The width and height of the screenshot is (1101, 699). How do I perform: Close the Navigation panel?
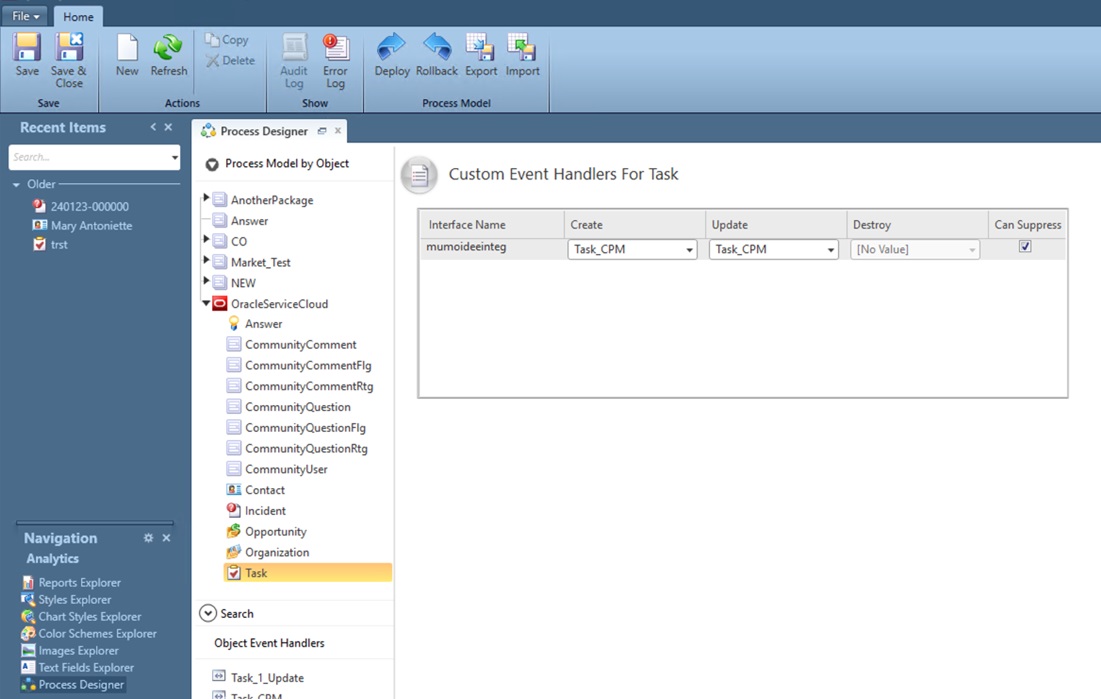166,538
